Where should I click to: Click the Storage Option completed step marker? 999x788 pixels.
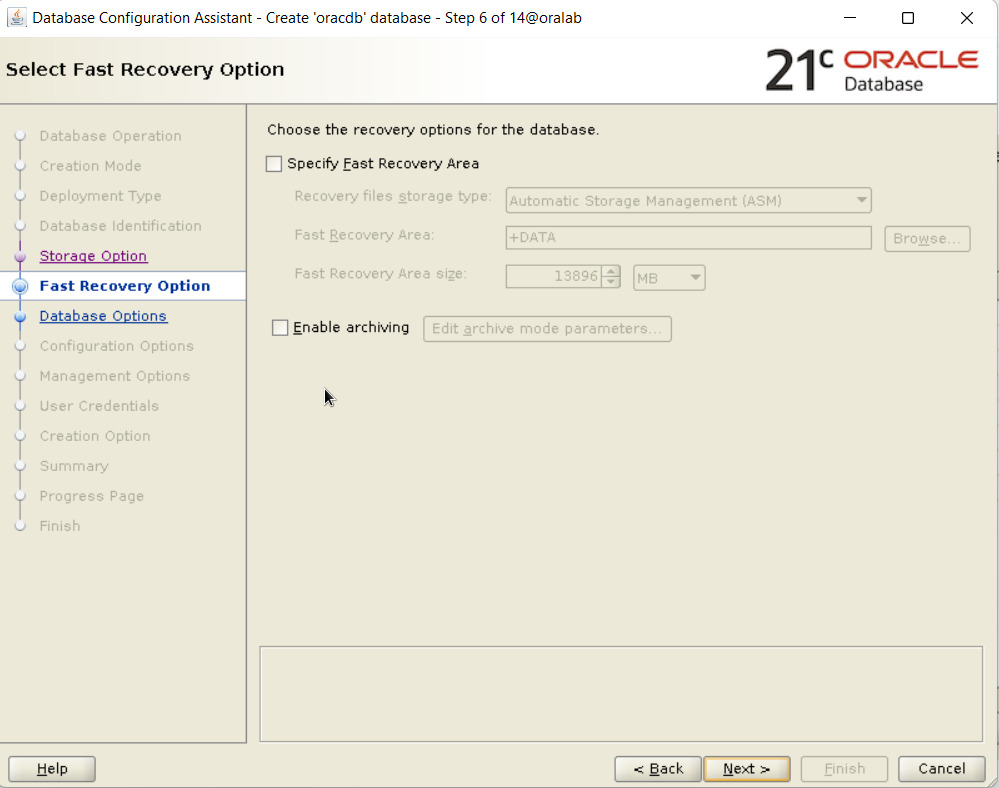click(x=21, y=256)
